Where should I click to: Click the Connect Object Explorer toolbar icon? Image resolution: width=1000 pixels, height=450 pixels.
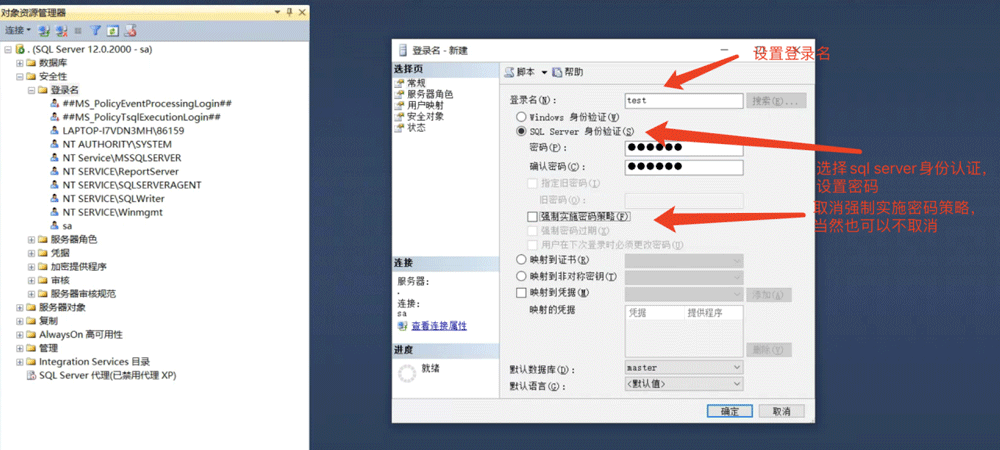[43, 30]
